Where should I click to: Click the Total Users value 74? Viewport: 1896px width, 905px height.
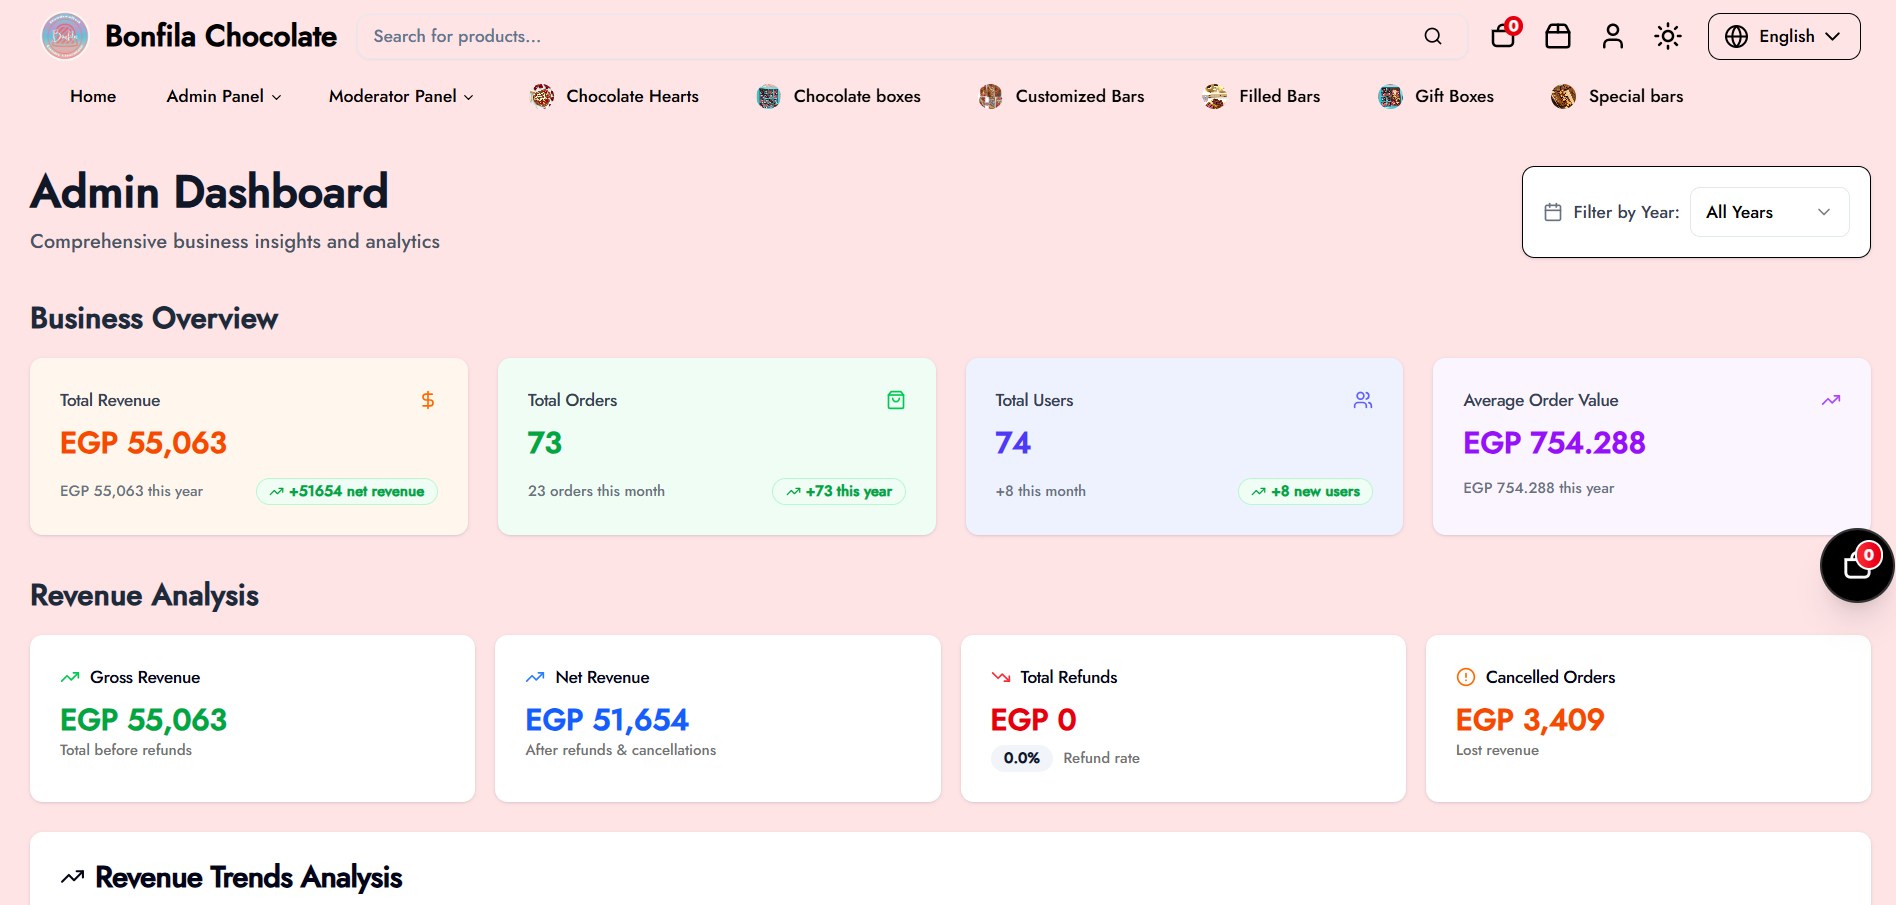[x=1013, y=443]
